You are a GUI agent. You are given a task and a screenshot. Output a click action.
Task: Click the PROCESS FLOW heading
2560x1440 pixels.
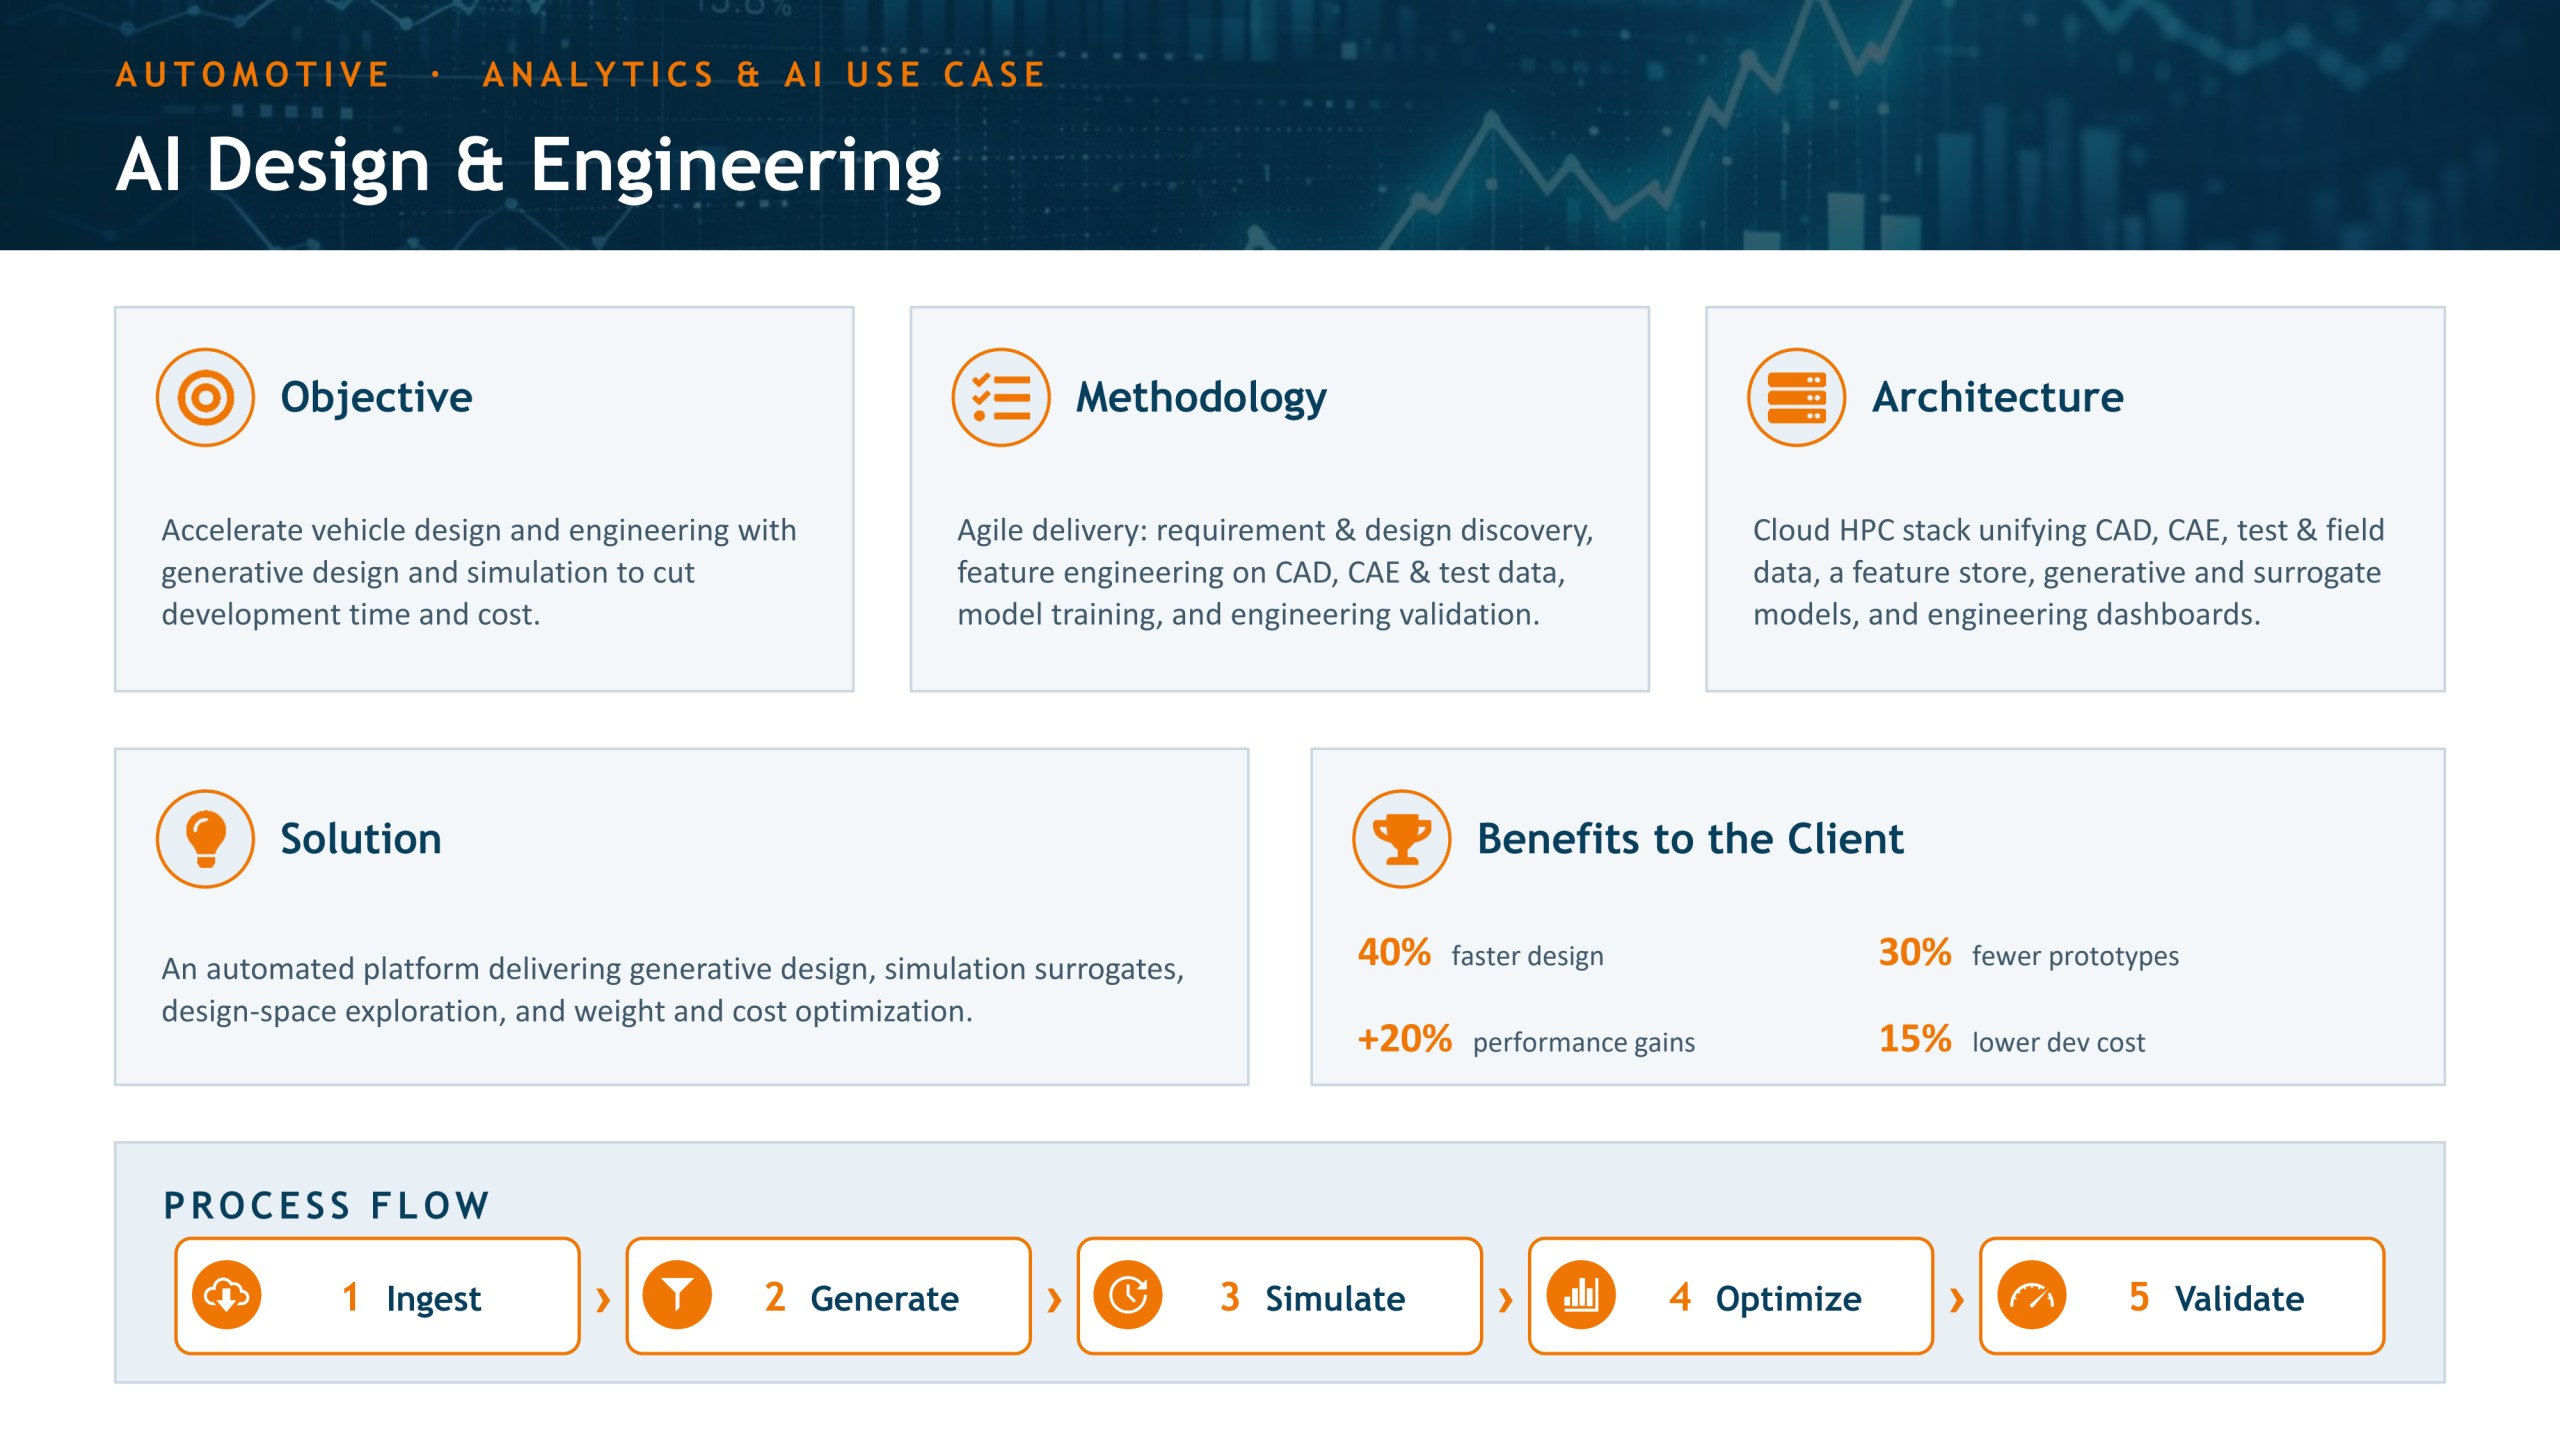click(x=327, y=1205)
